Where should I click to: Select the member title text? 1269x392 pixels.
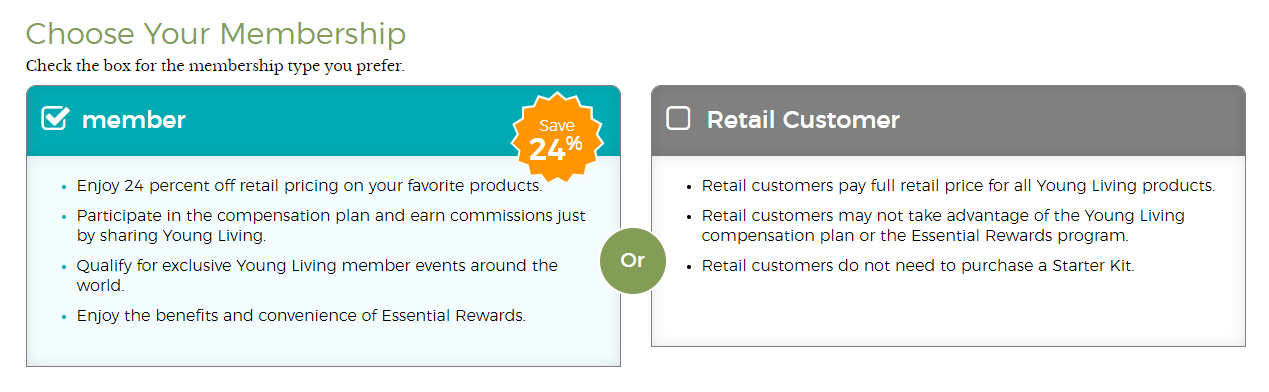pos(134,120)
